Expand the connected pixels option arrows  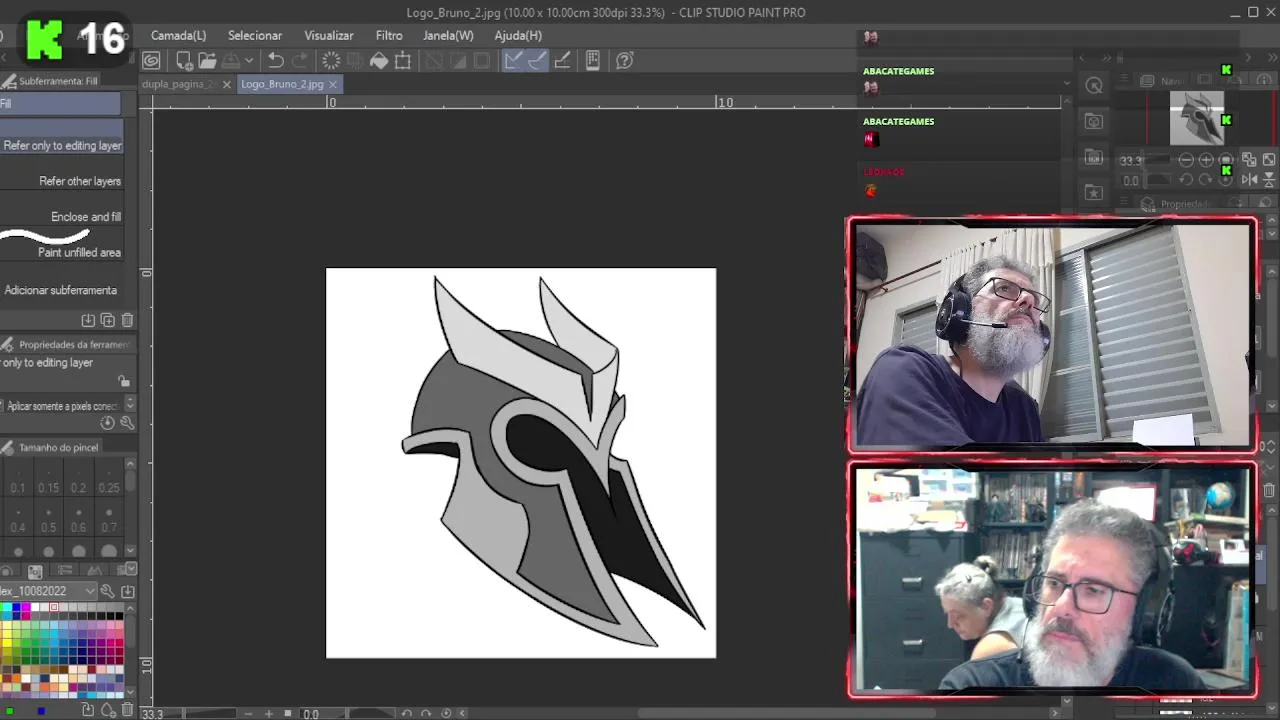[x=129, y=404]
